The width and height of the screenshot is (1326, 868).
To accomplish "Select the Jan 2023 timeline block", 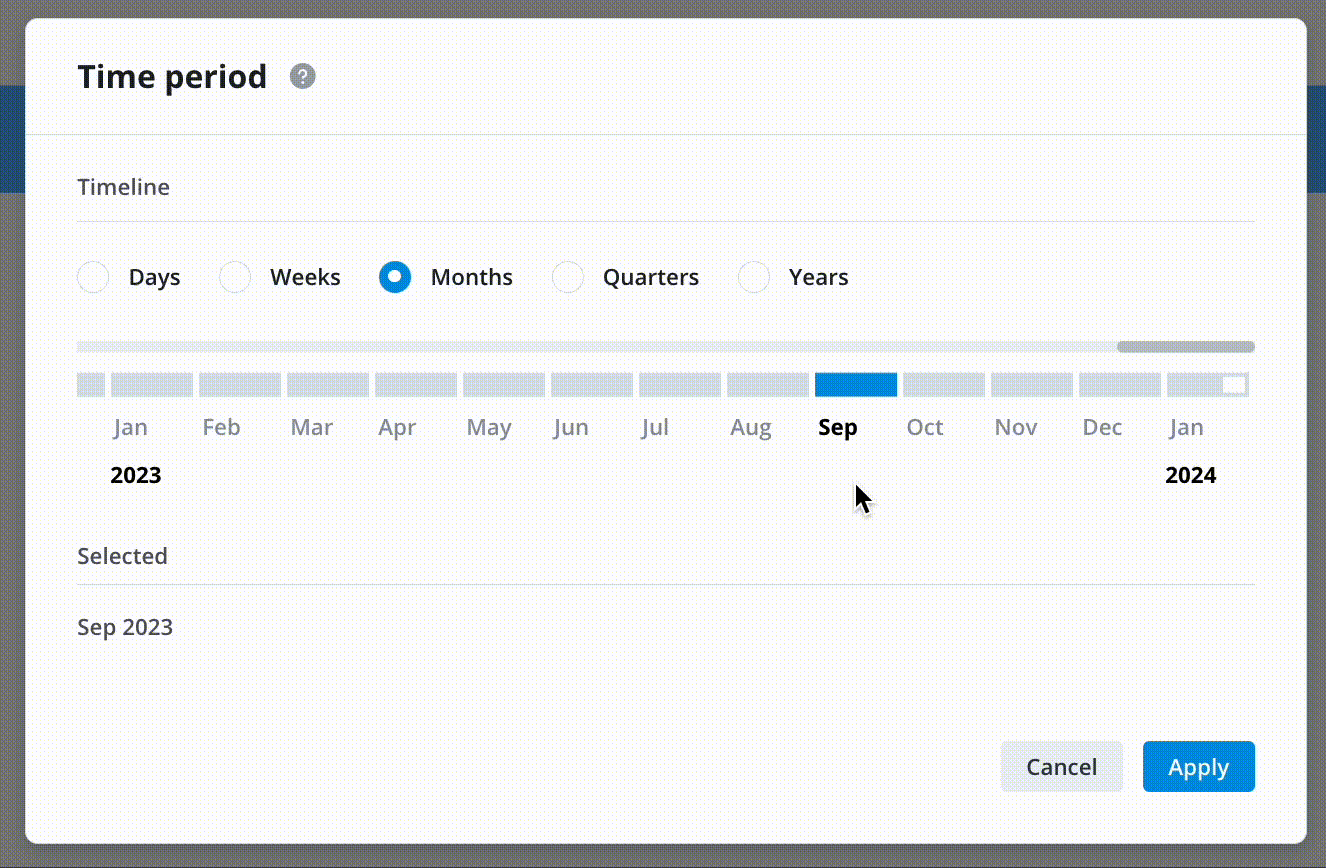I will [x=152, y=385].
